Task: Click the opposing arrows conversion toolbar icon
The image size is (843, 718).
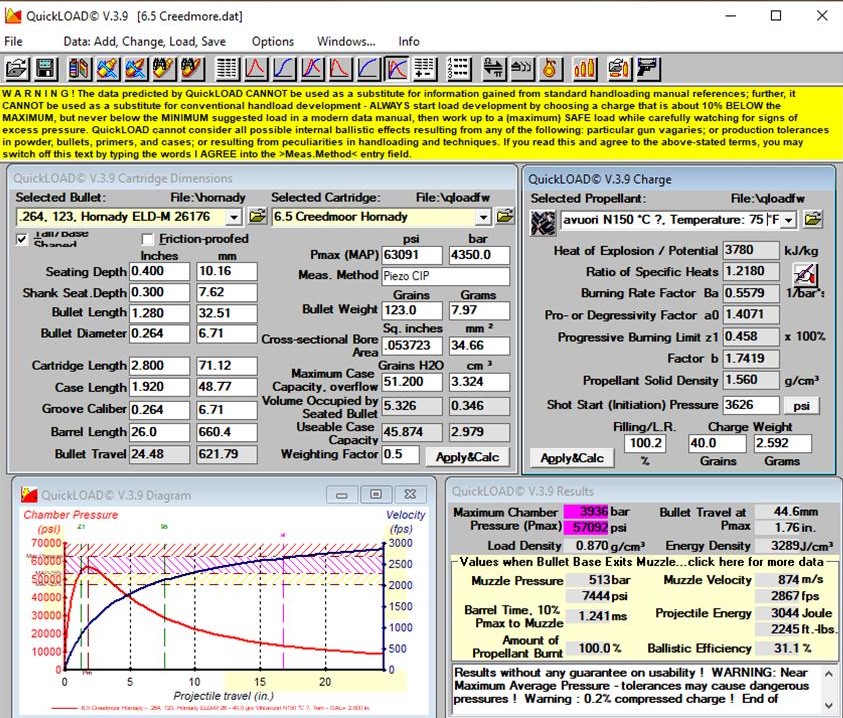Action: (x=492, y=69)
